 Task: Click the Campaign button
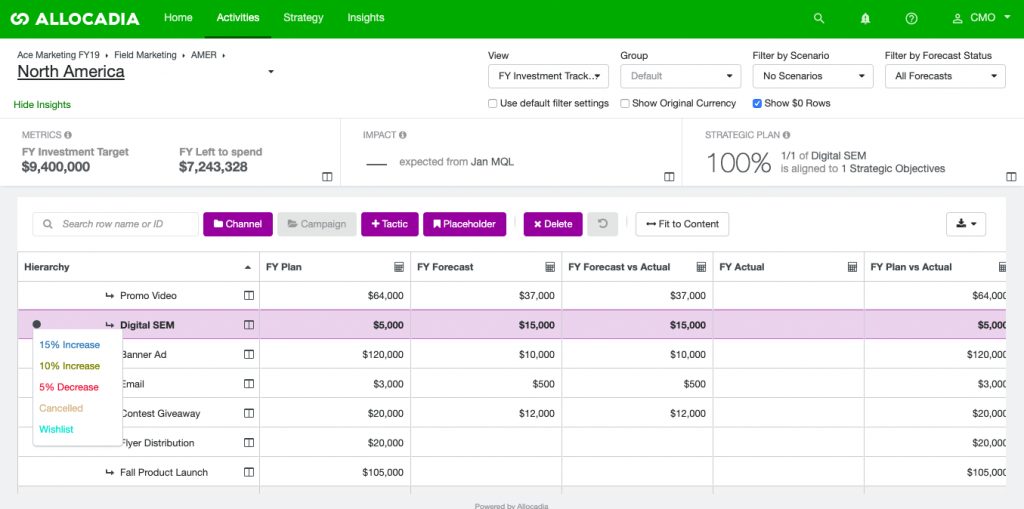pyautogui.click(x=317, y=223)
